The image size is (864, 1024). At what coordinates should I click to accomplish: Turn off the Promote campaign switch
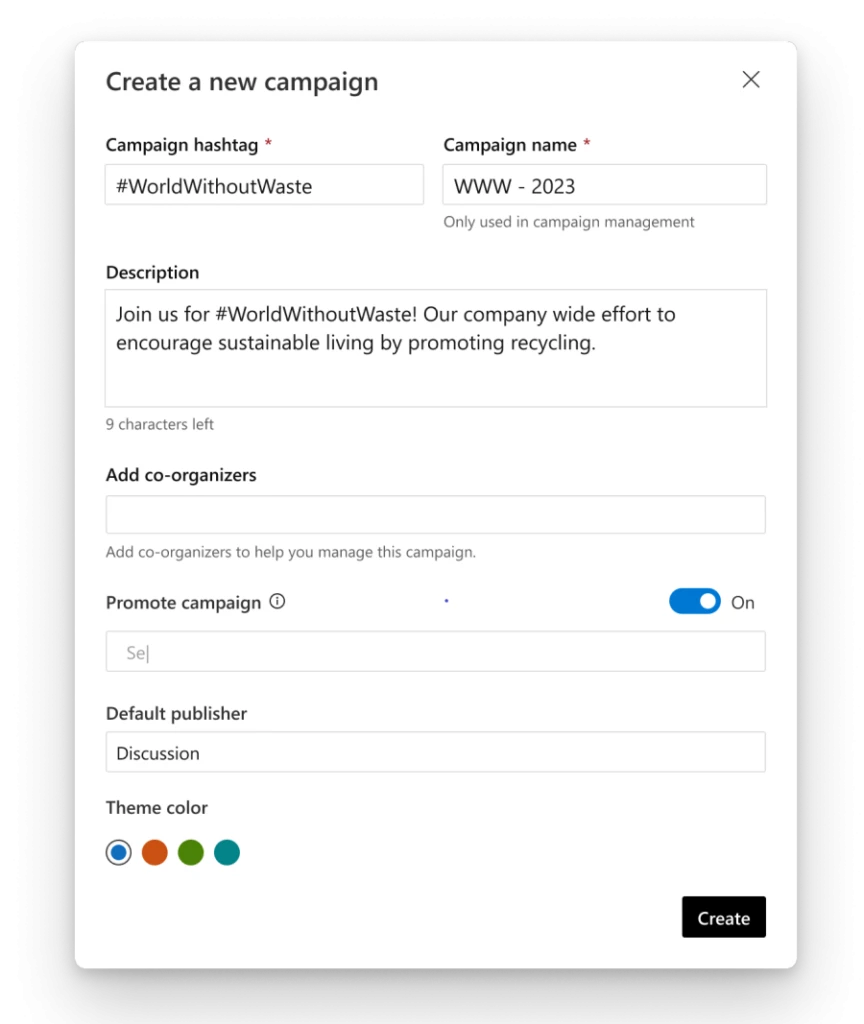coord(694,601)
